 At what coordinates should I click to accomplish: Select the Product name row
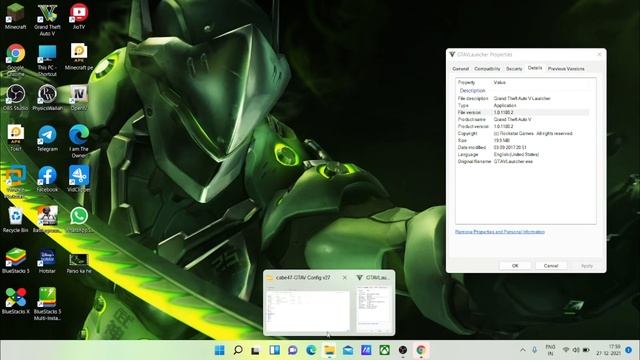523,119
